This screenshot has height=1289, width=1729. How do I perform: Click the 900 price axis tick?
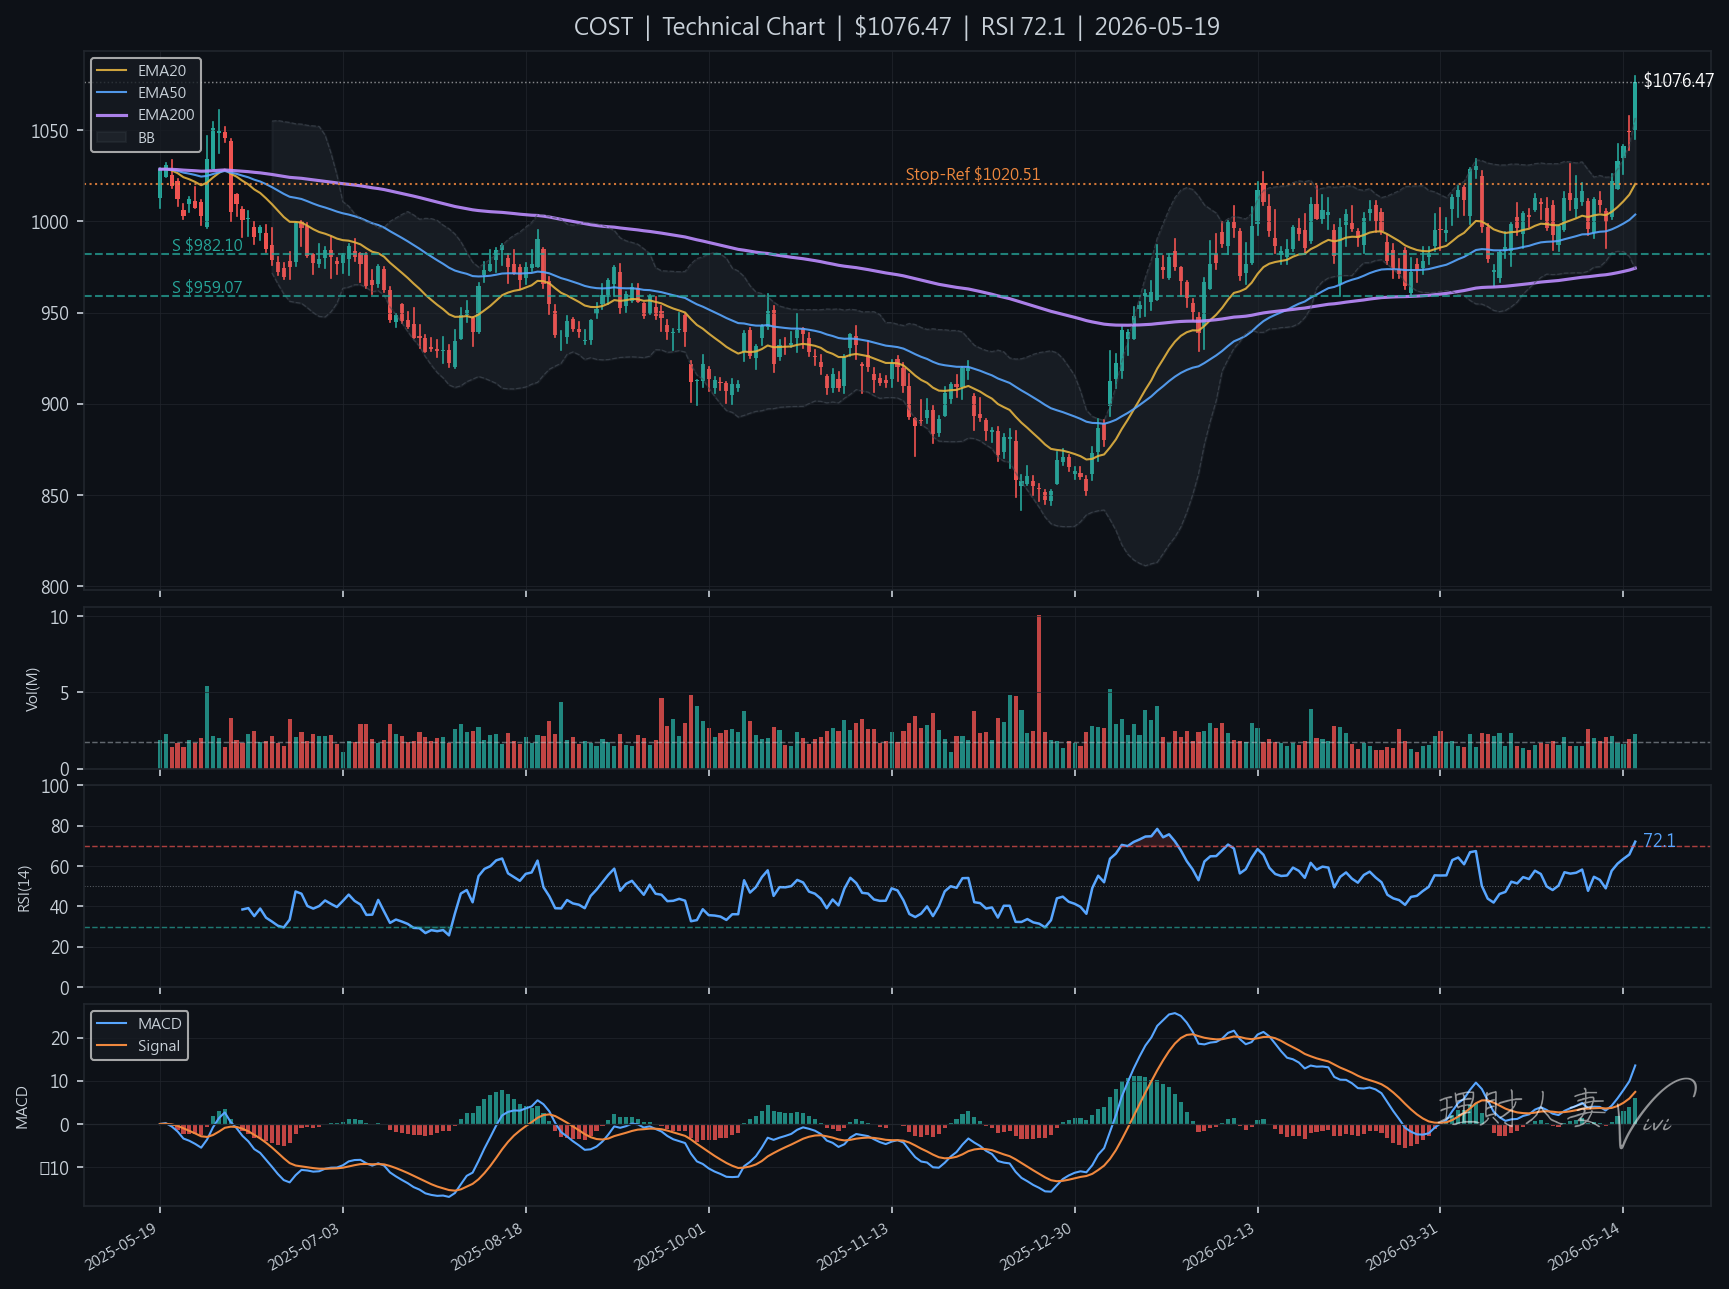[54, 405]
